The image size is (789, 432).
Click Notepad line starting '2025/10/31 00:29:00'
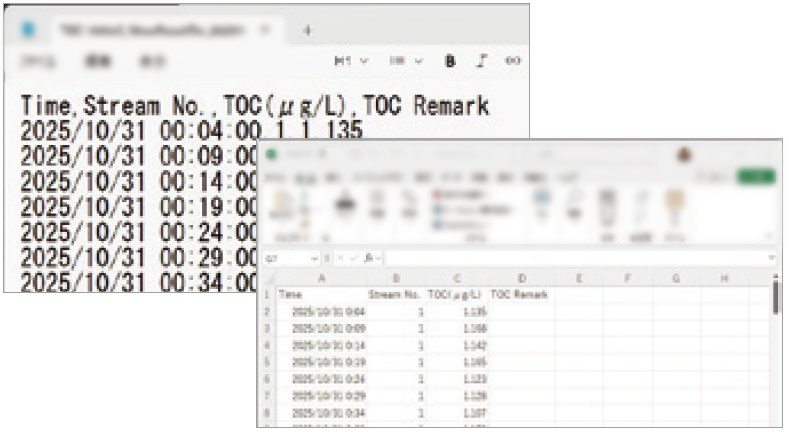pos(140,257)
